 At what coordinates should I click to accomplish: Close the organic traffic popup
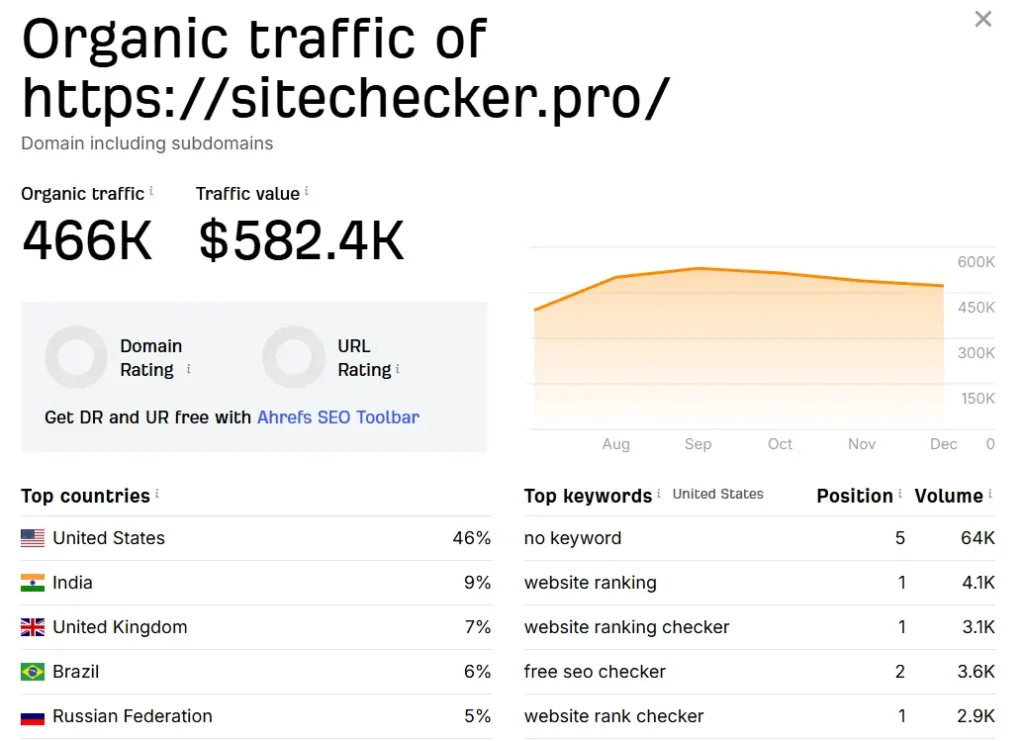983,19
